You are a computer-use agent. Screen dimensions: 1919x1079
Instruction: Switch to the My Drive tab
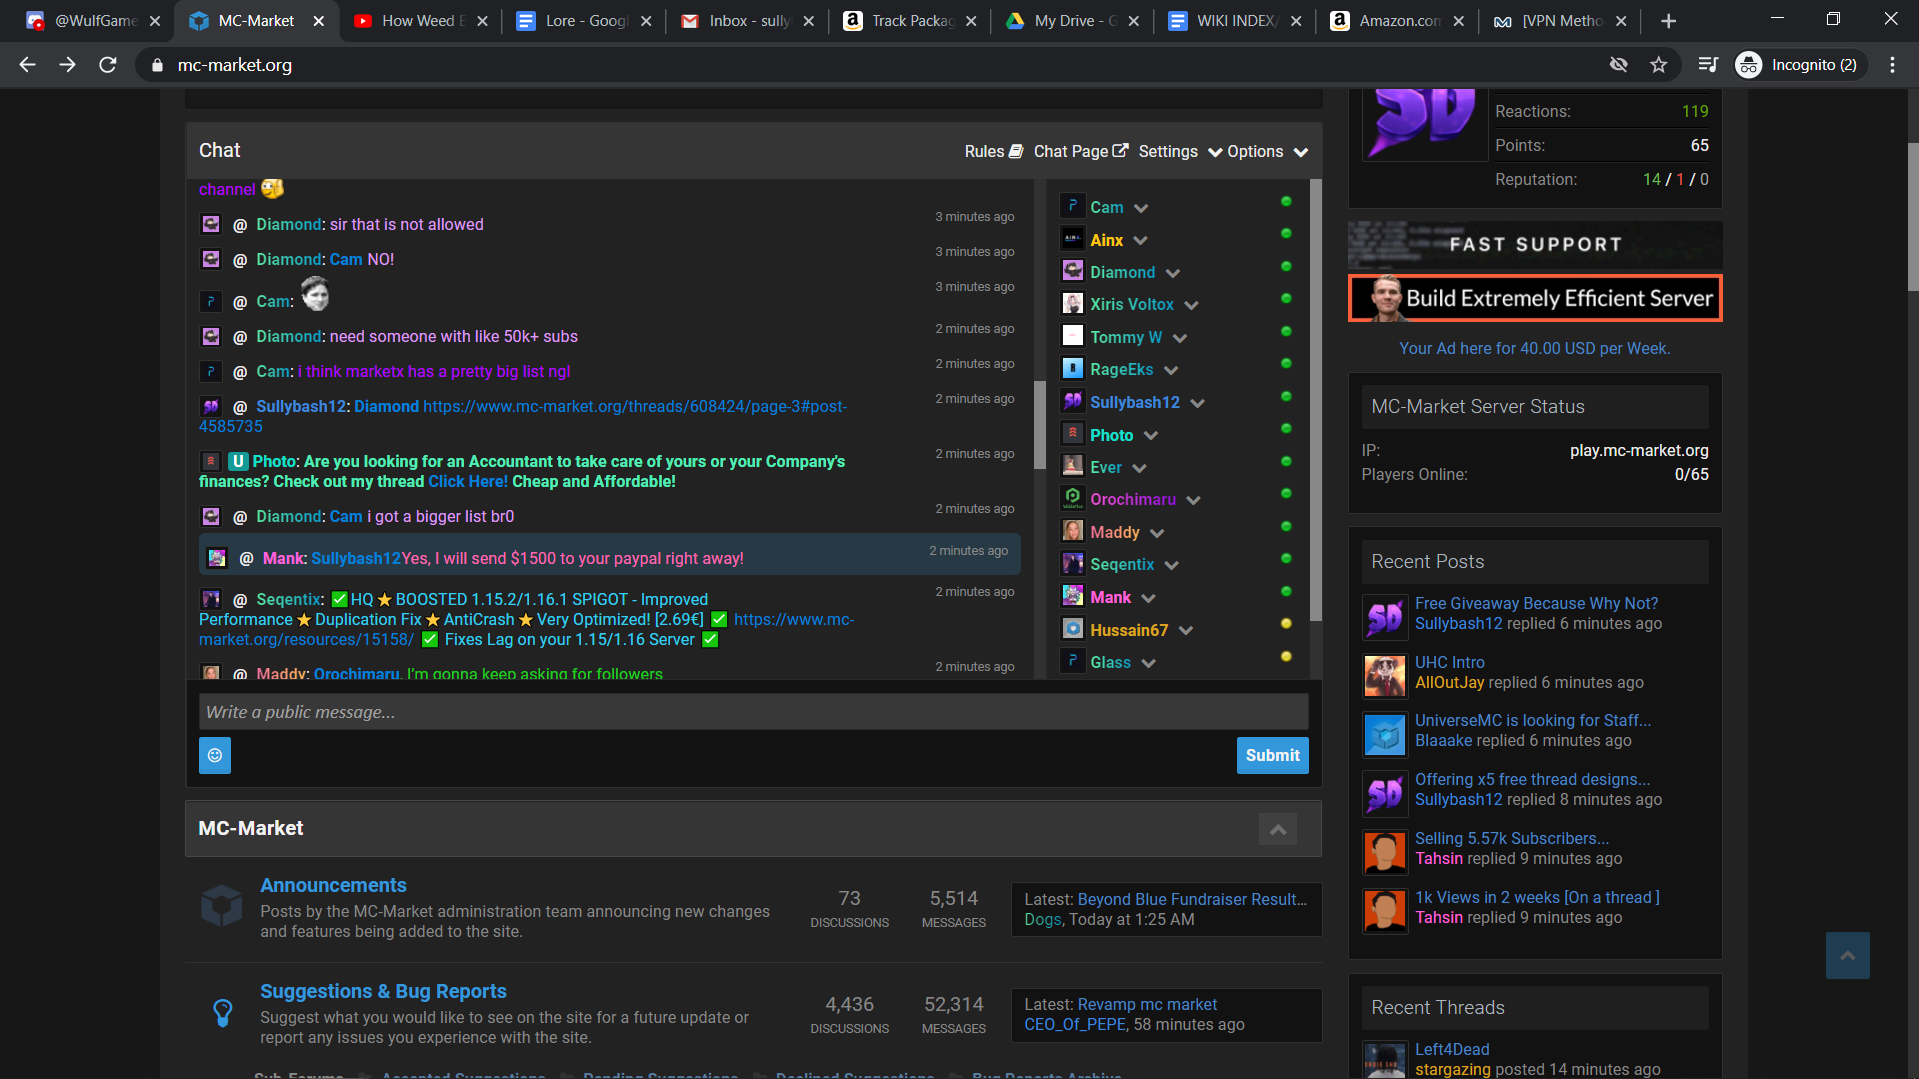[1074, 21]
